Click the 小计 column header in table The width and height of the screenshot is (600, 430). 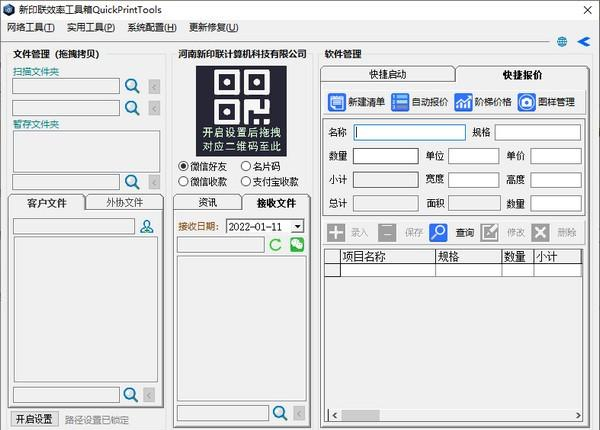(x=558, y=256)
